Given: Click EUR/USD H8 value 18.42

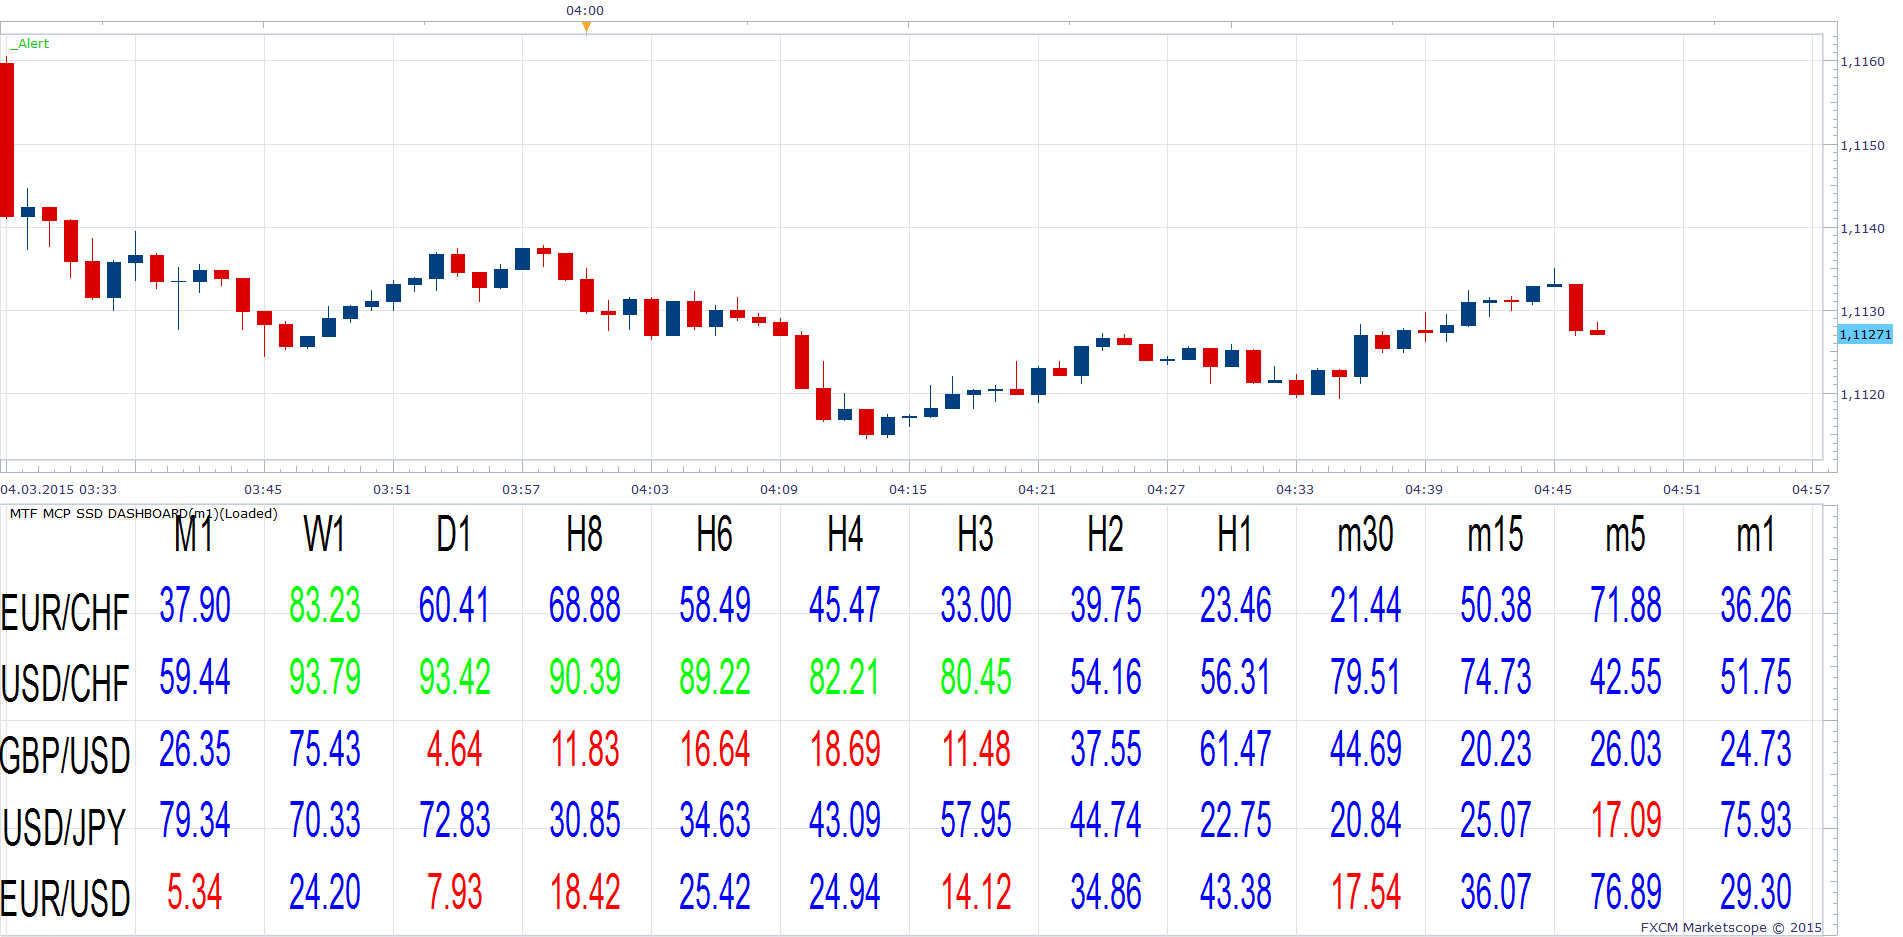Looking at the screenshot, I should 585,892.
